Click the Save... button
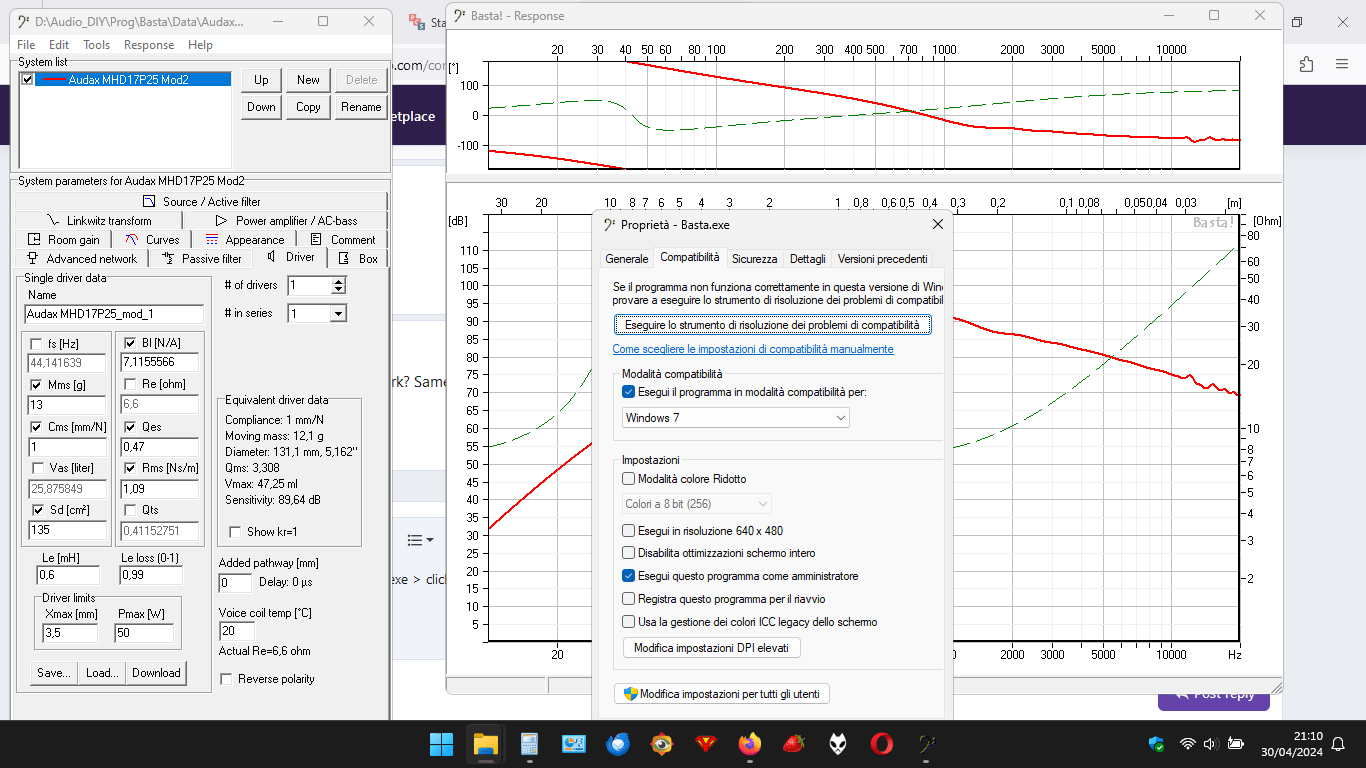The width and height of the screenshot is (1366, 768). 53,673
